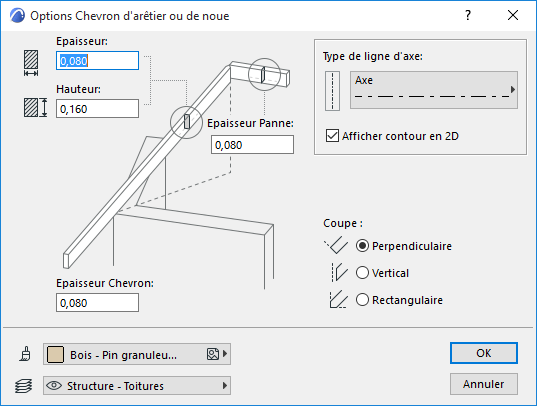537x406 pixels.
Task: Open the Axe line type dropdown
Action: coord(434,90)
